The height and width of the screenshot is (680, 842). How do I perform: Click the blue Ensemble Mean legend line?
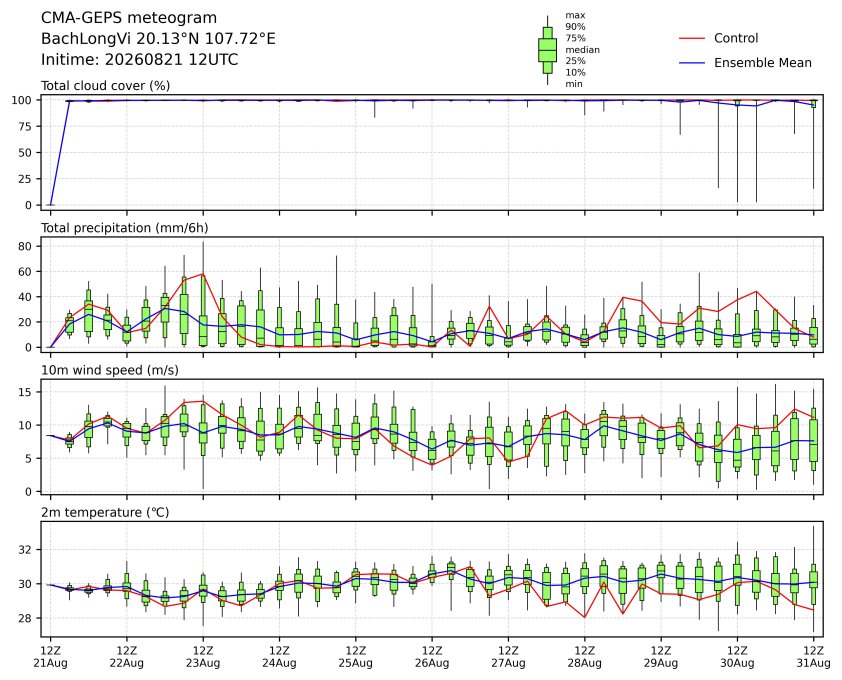[x=692, y=63]
